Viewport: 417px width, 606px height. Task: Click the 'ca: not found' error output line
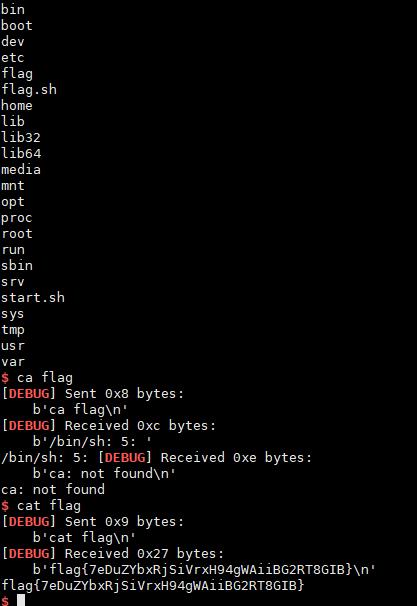point(53,490)
